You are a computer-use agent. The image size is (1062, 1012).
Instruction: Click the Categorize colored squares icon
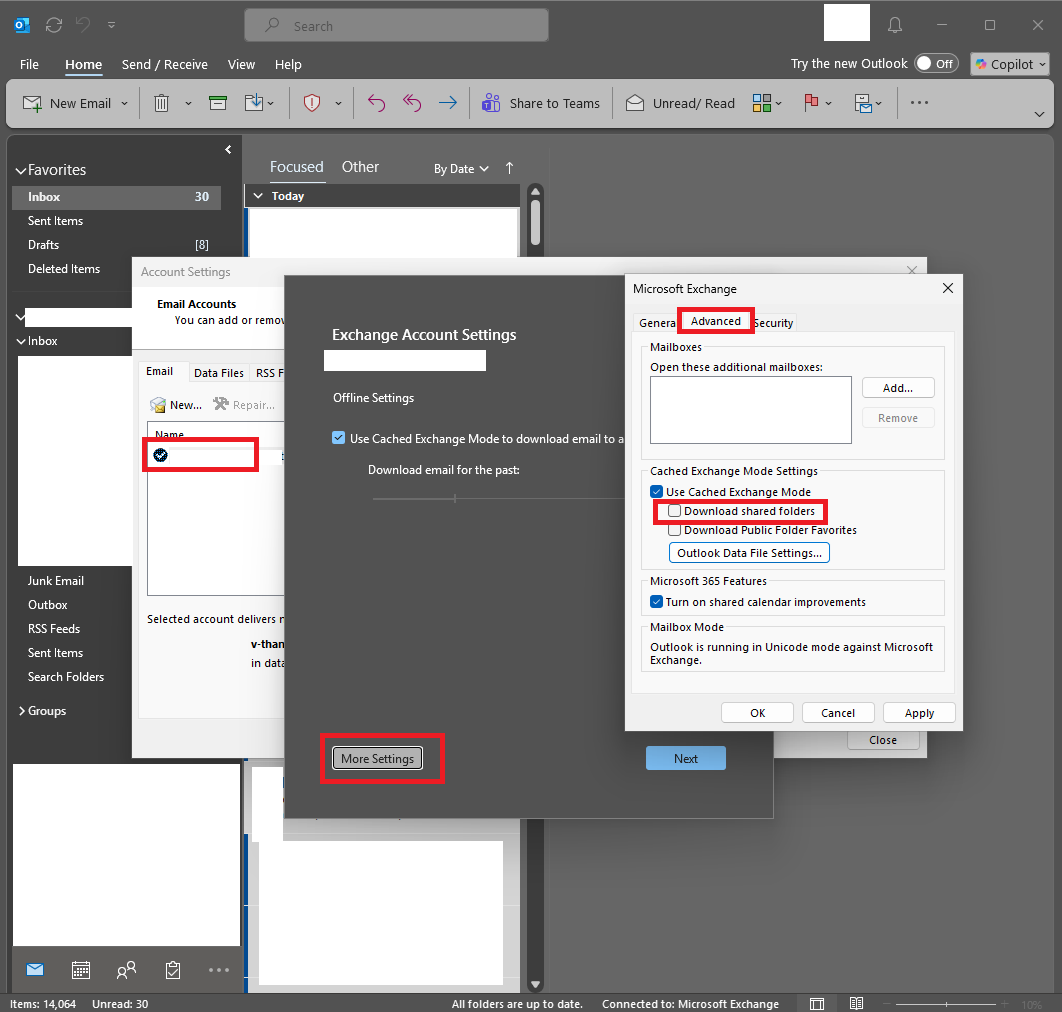coord(762,103)
